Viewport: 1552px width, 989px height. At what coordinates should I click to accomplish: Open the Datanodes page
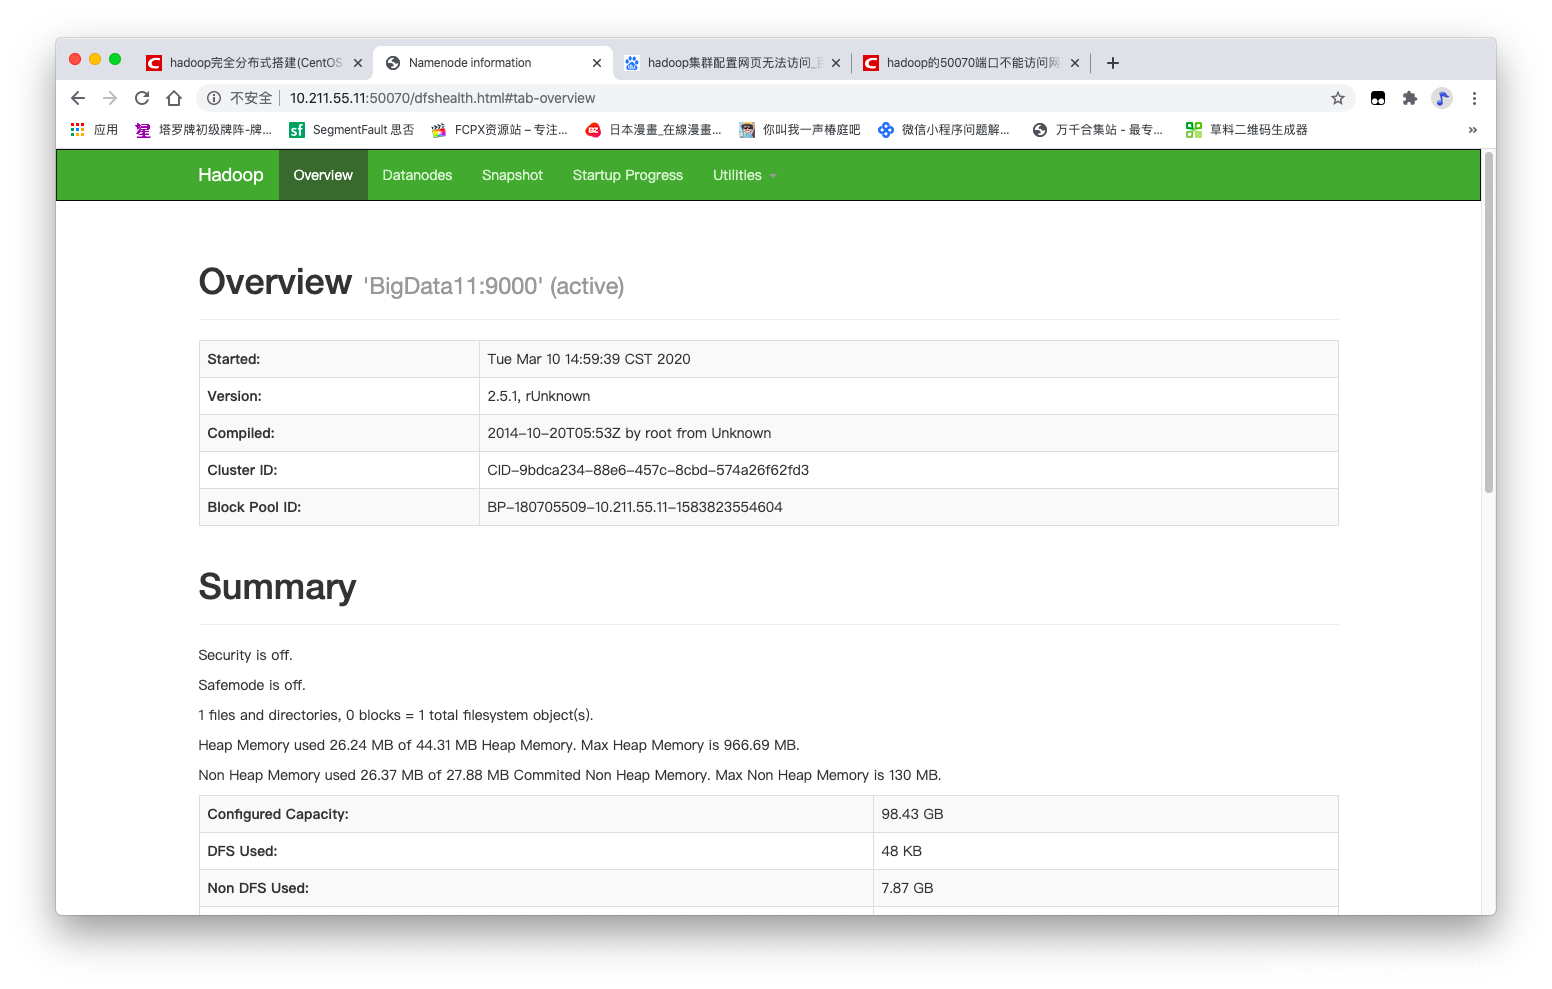[x=417, y=175]
